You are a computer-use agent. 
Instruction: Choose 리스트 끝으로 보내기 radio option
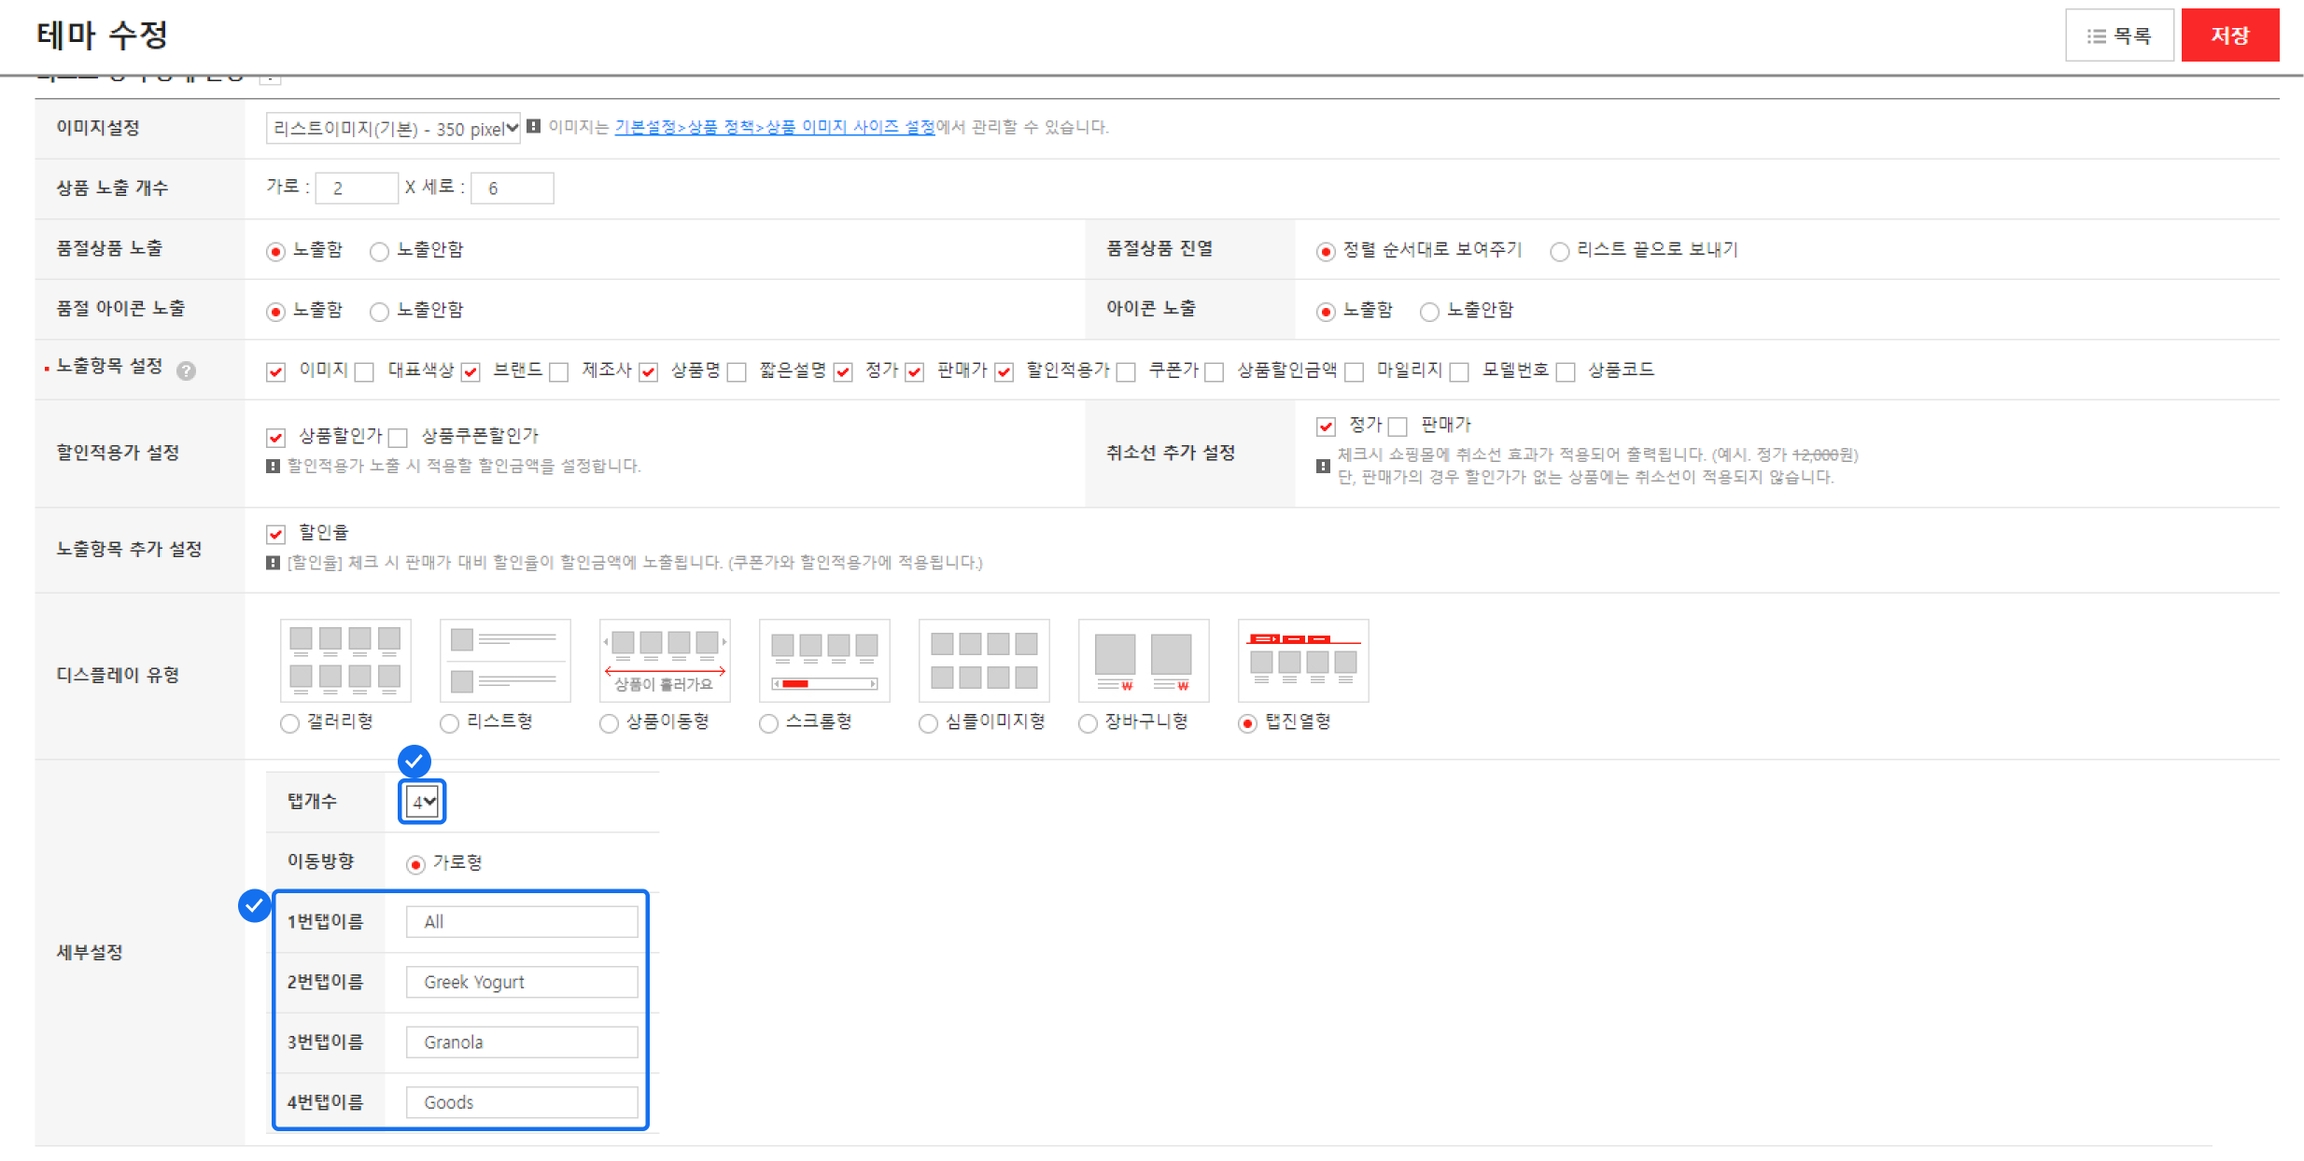pyautogui.click(x=1559, y=251)
